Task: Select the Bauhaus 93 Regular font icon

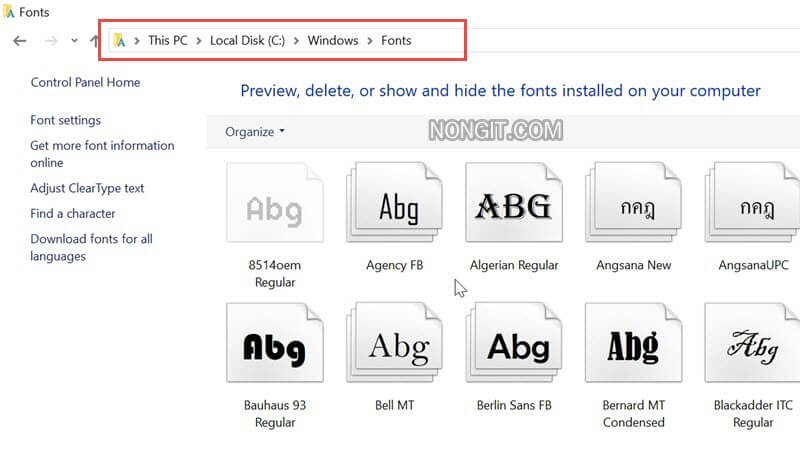Action: 275,343
